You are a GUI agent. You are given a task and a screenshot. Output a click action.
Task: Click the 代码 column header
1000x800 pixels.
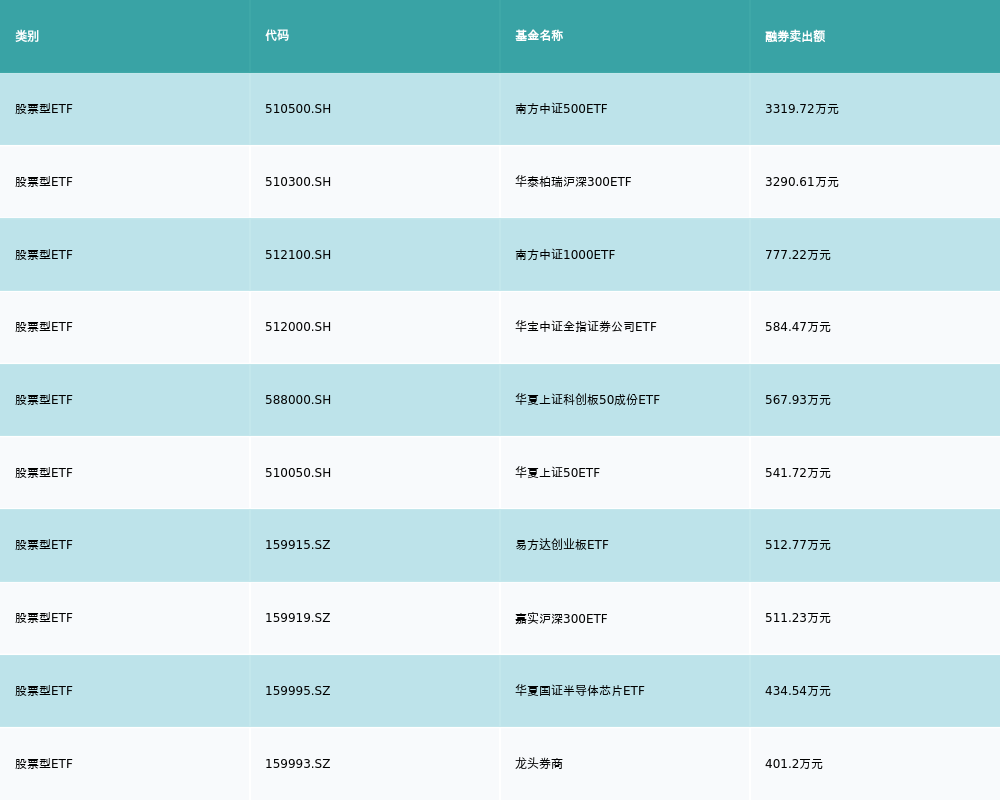pyautogui.click(x=277, y=36)
